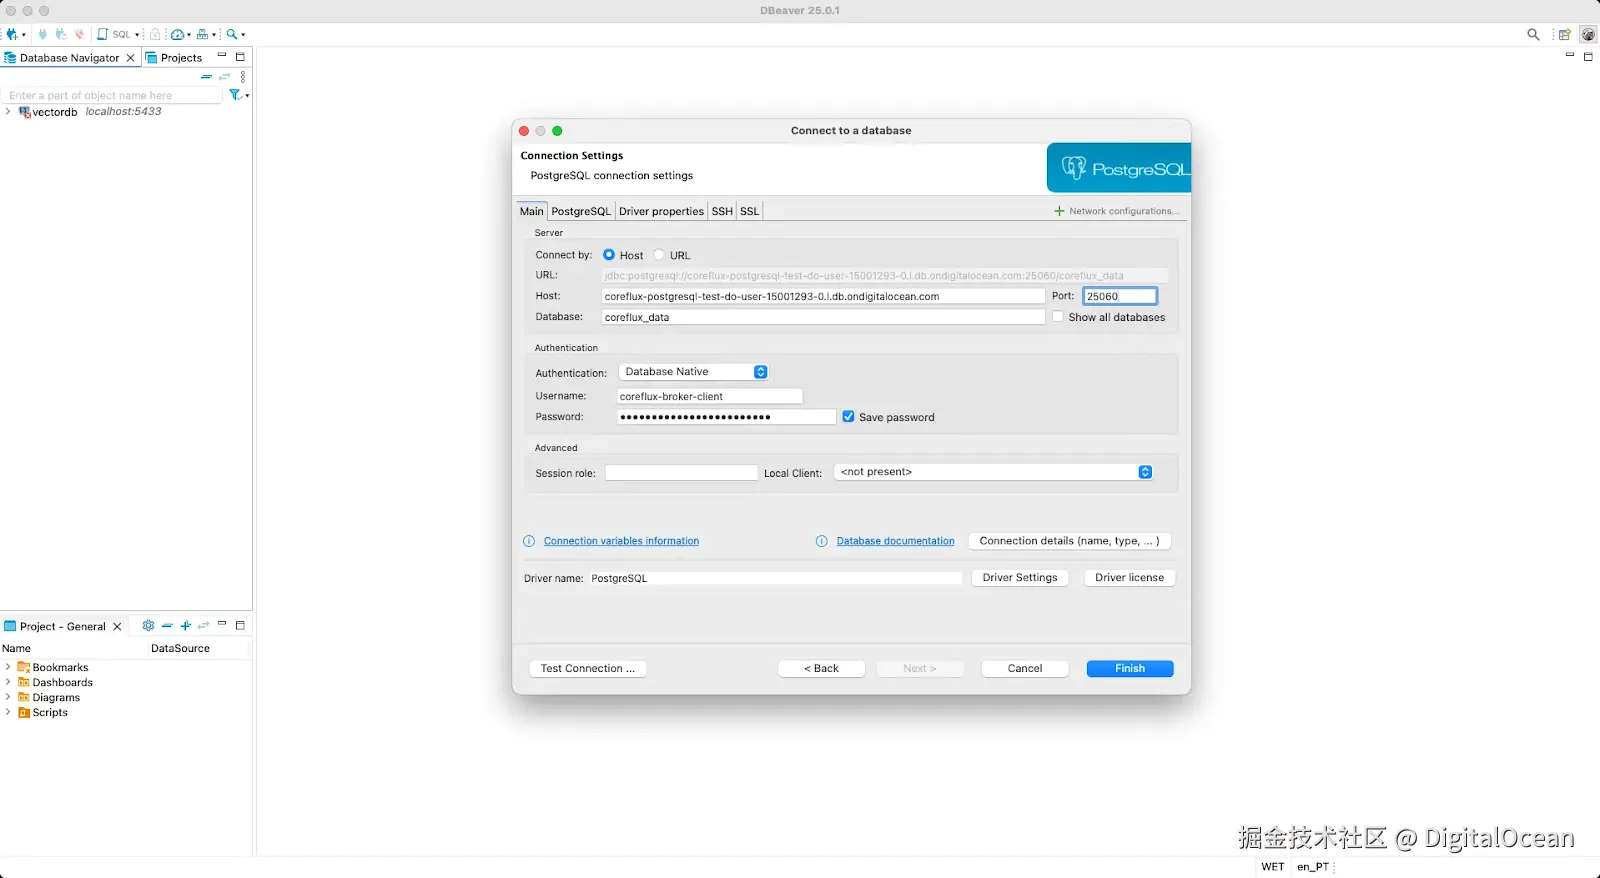Viewport: 1600px width, 878px height.
Task: Open the Local Client dropdown
Action: (x=994, y=472)
